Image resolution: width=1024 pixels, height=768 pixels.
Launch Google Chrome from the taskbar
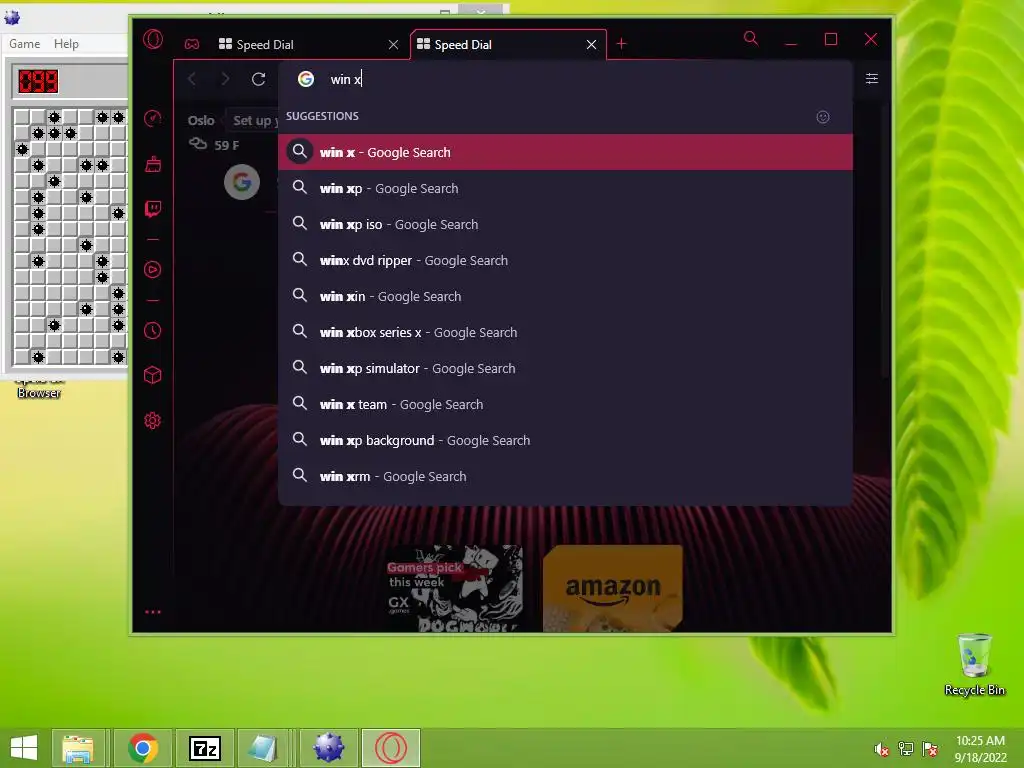(142, 748)
